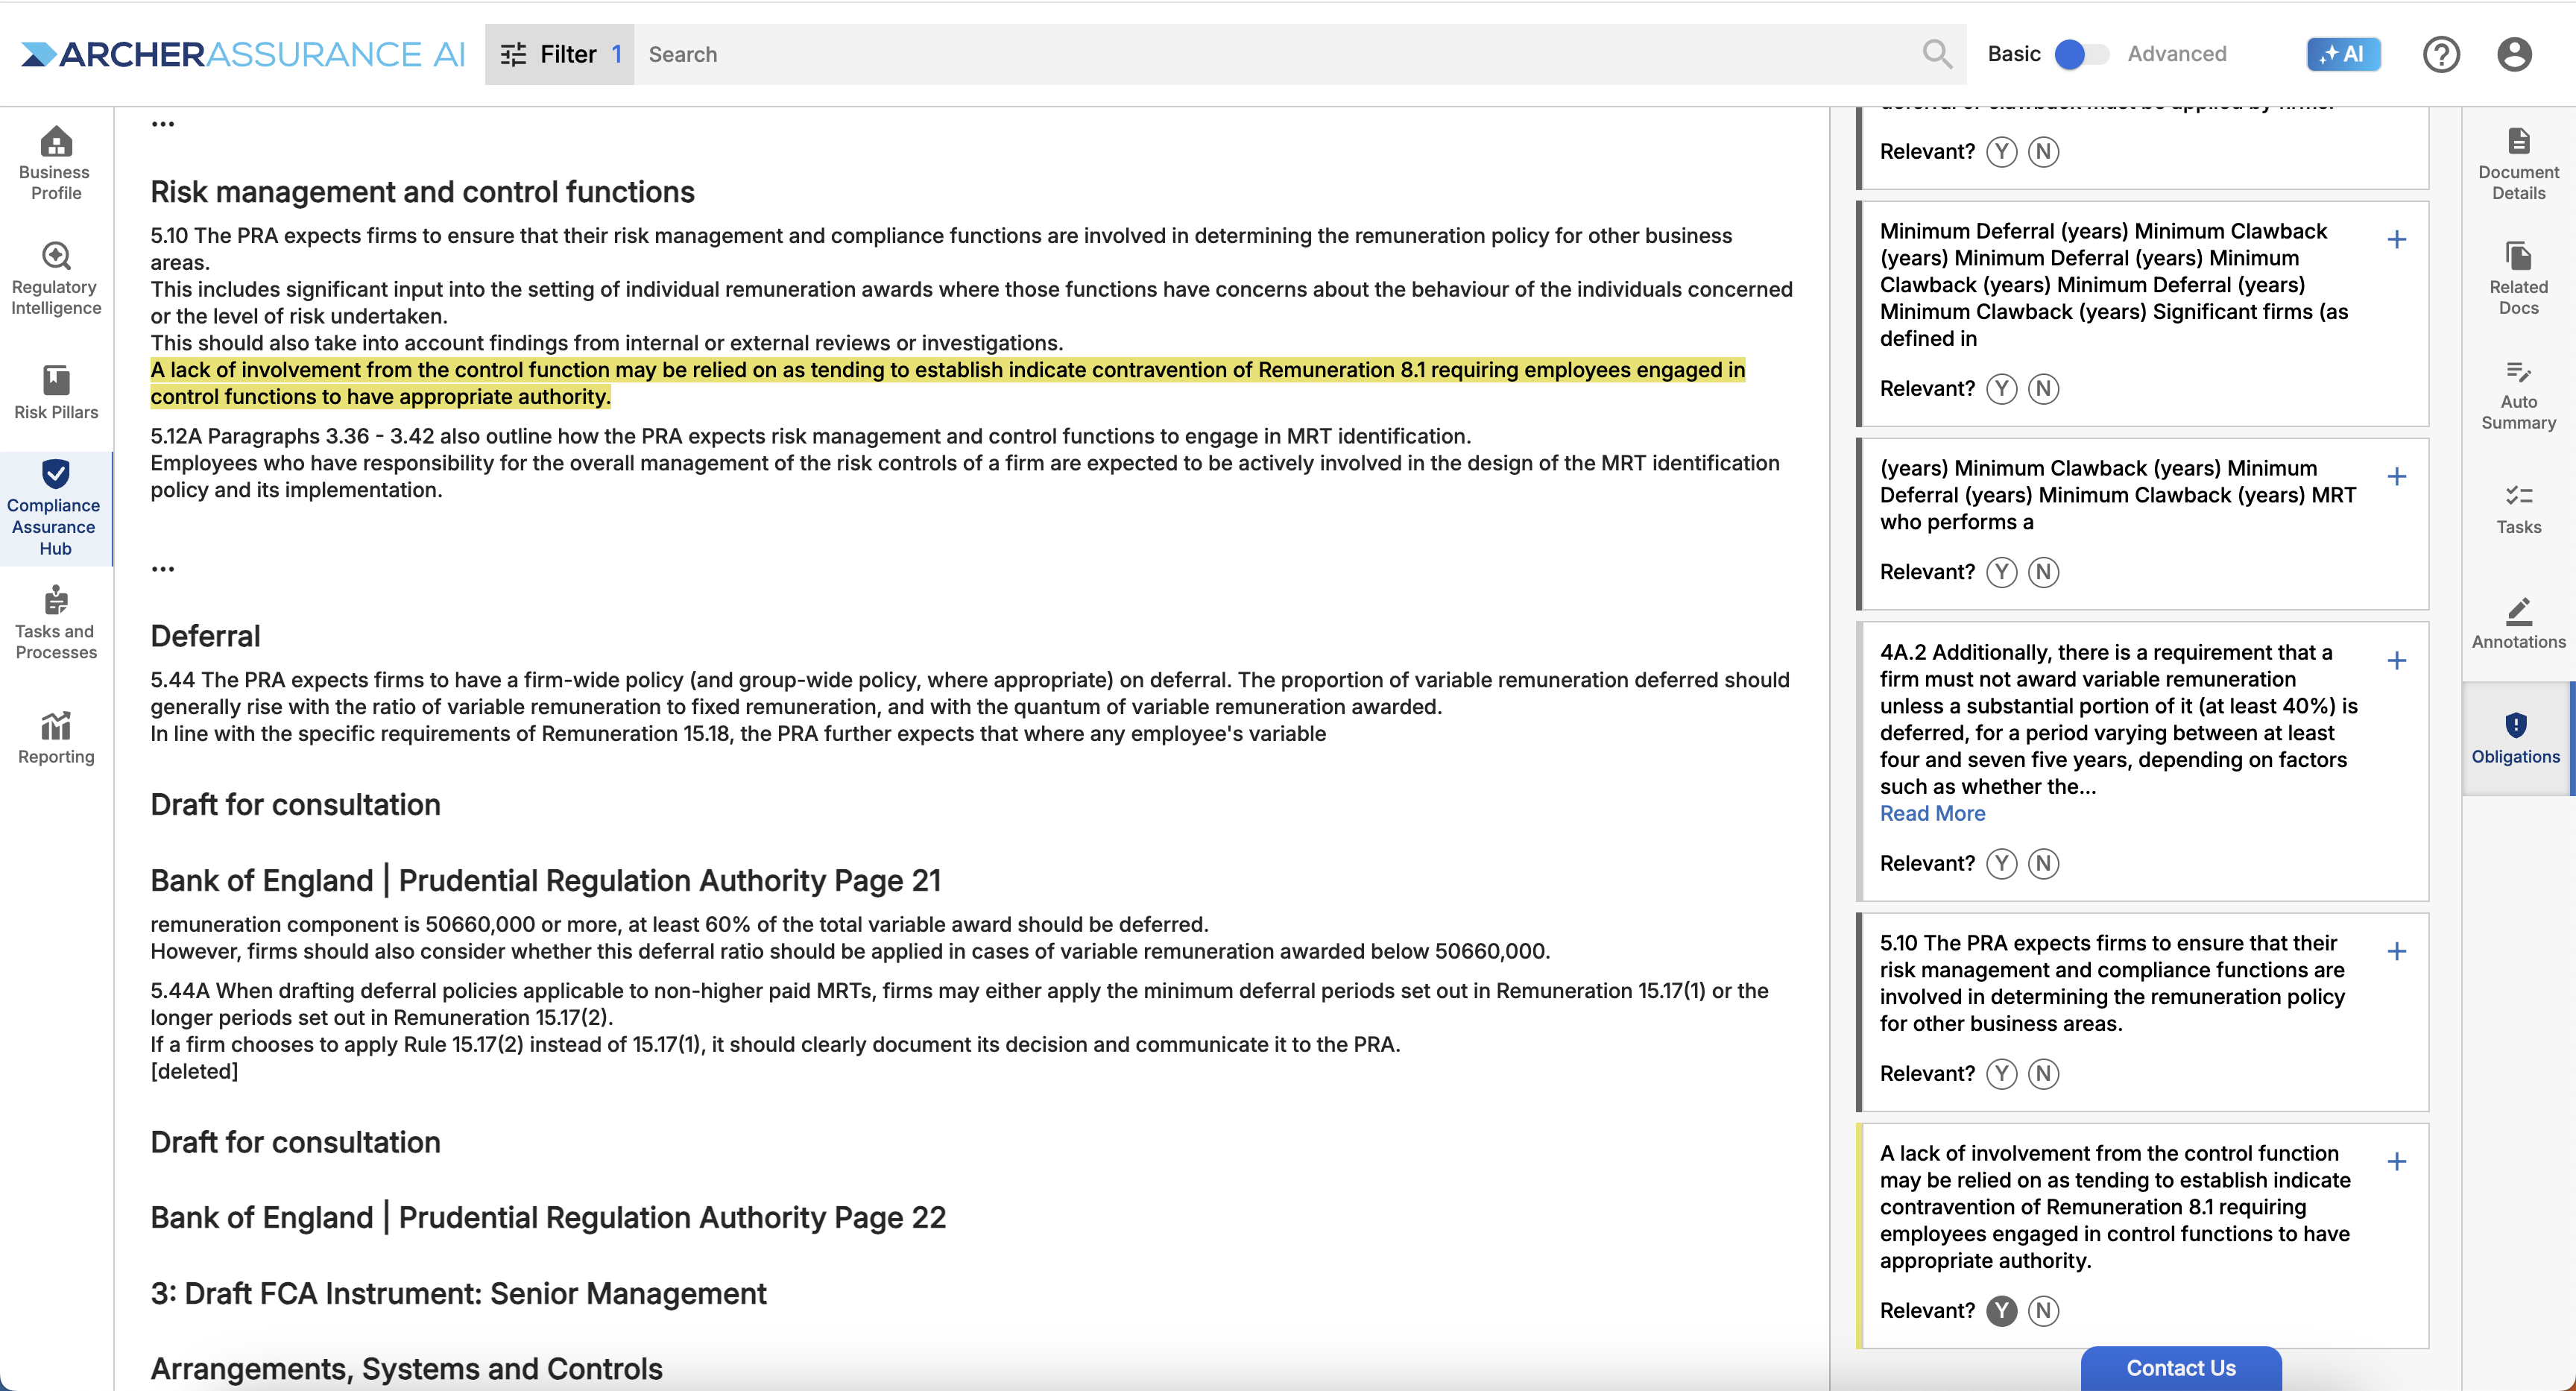This screenshot has height=1391, width=2576.
Task: Click the Basic mode label
Action: coord(2014,54)
